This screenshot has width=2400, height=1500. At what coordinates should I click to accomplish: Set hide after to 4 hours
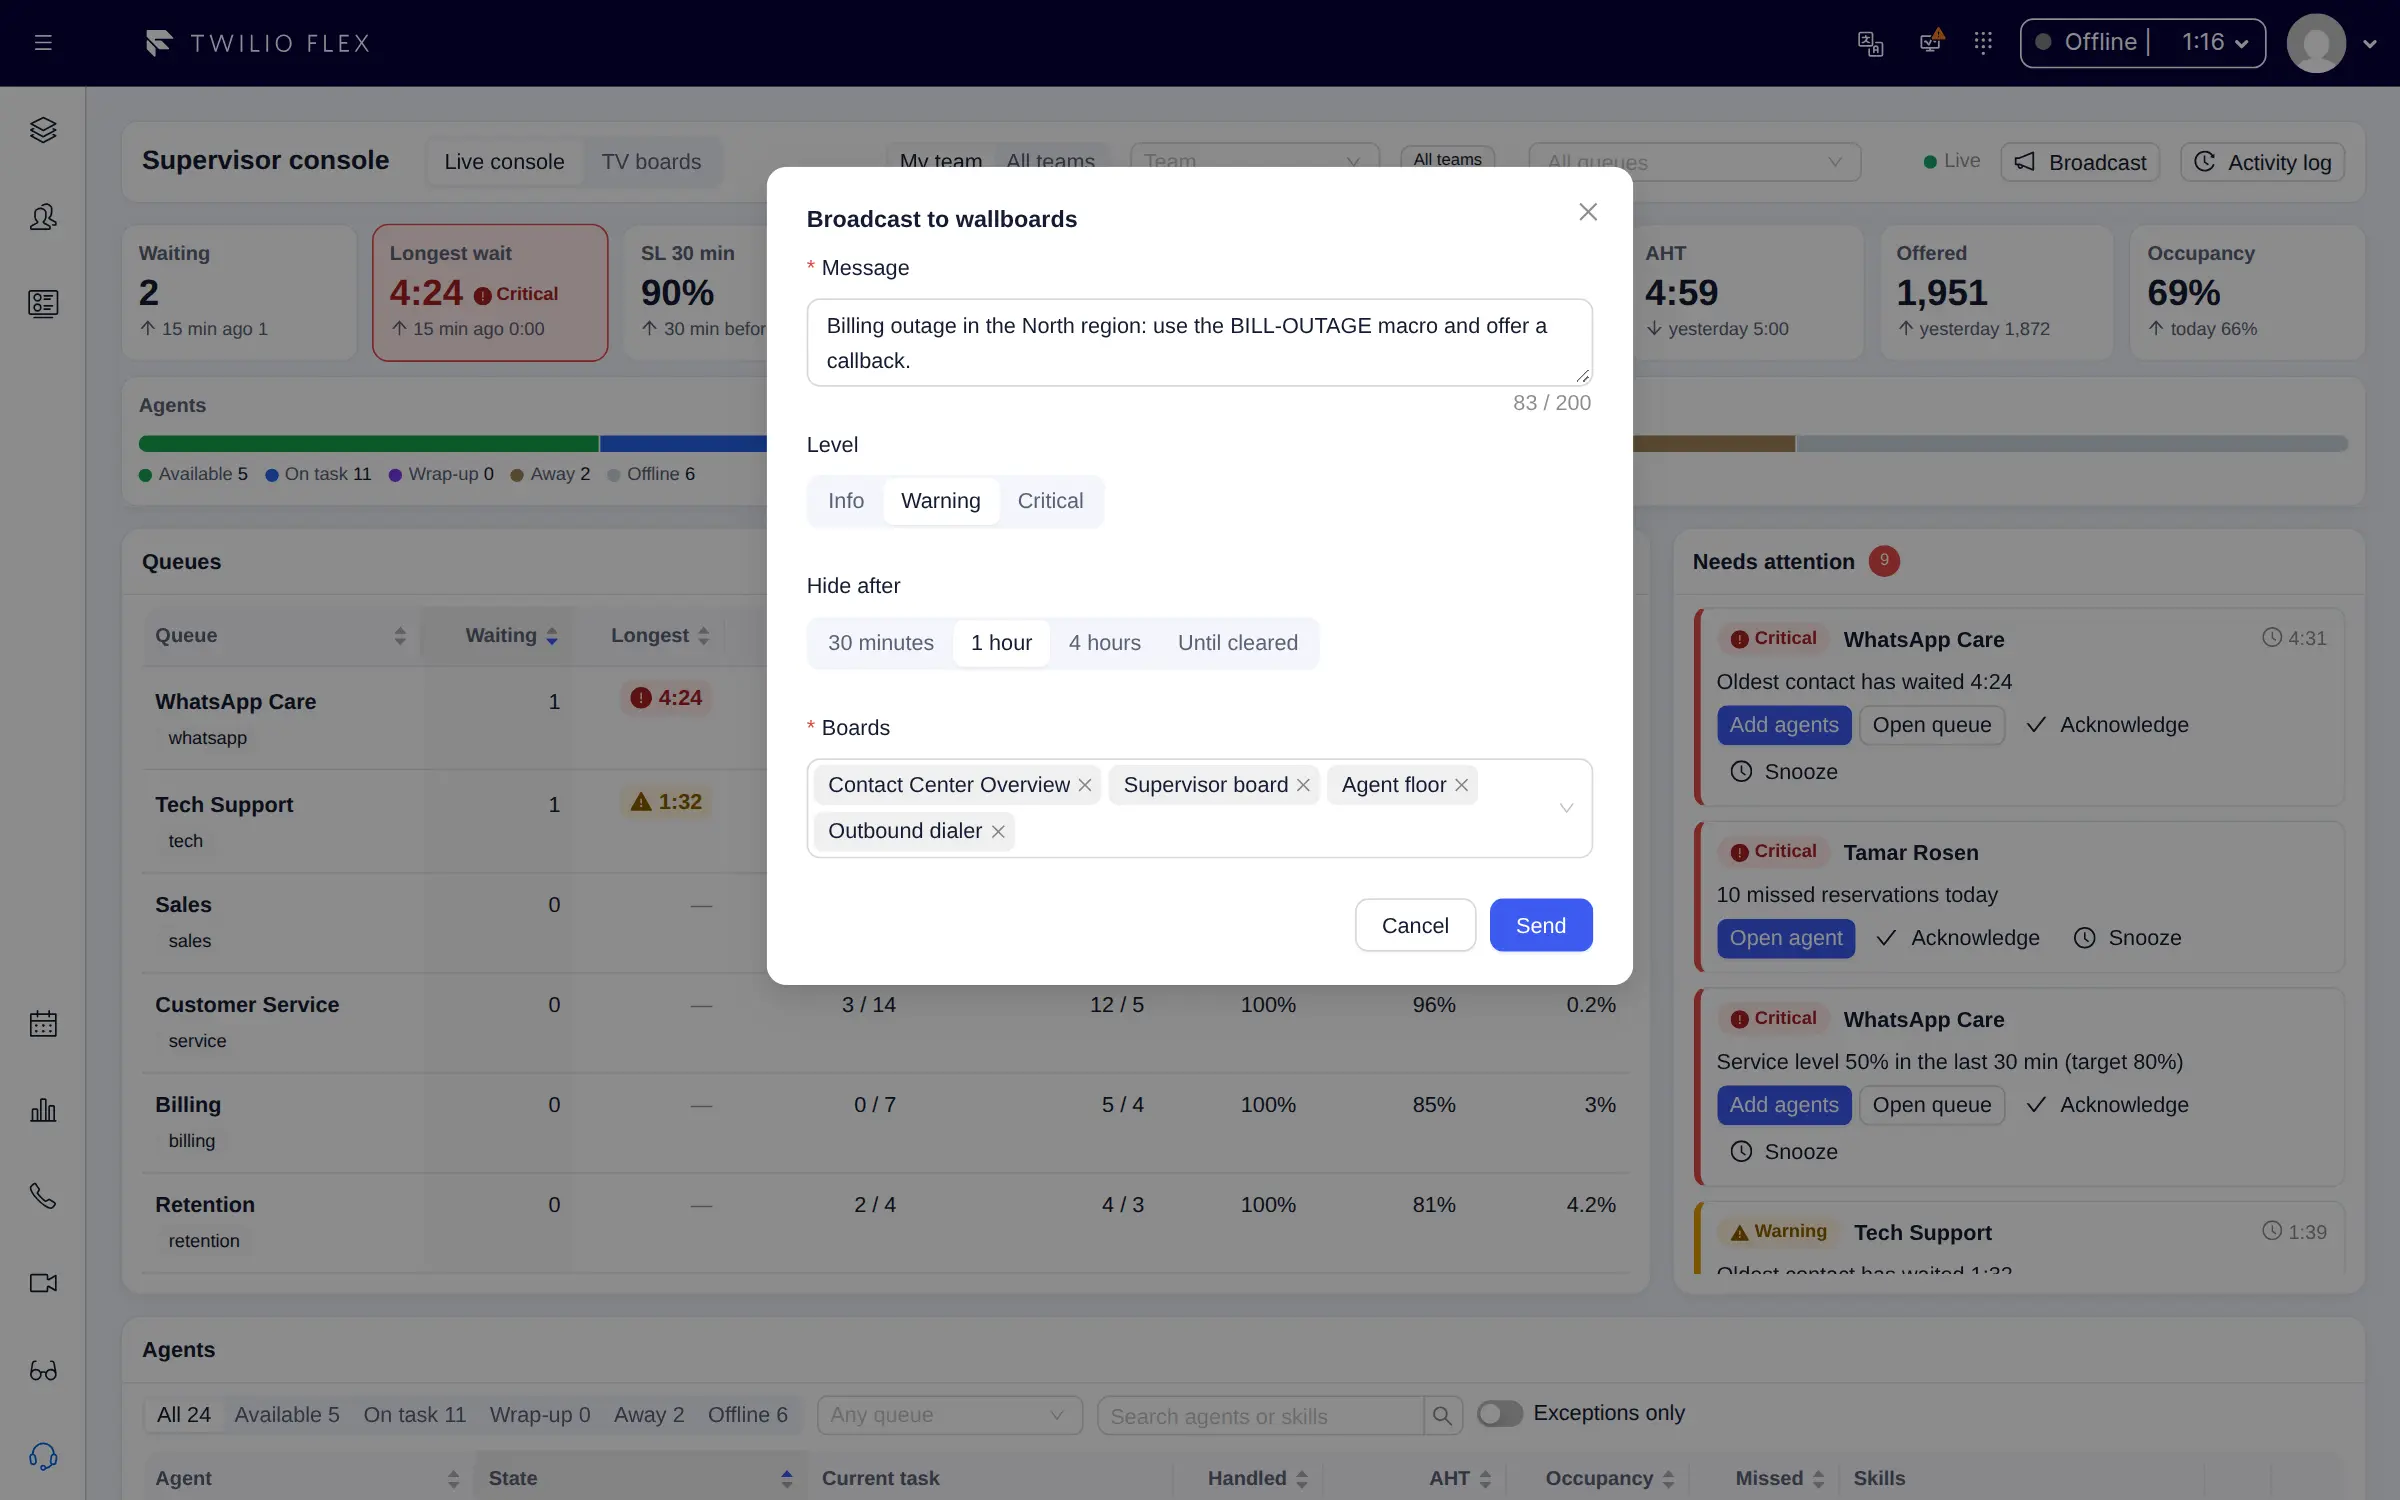[x=1105, y=643]
